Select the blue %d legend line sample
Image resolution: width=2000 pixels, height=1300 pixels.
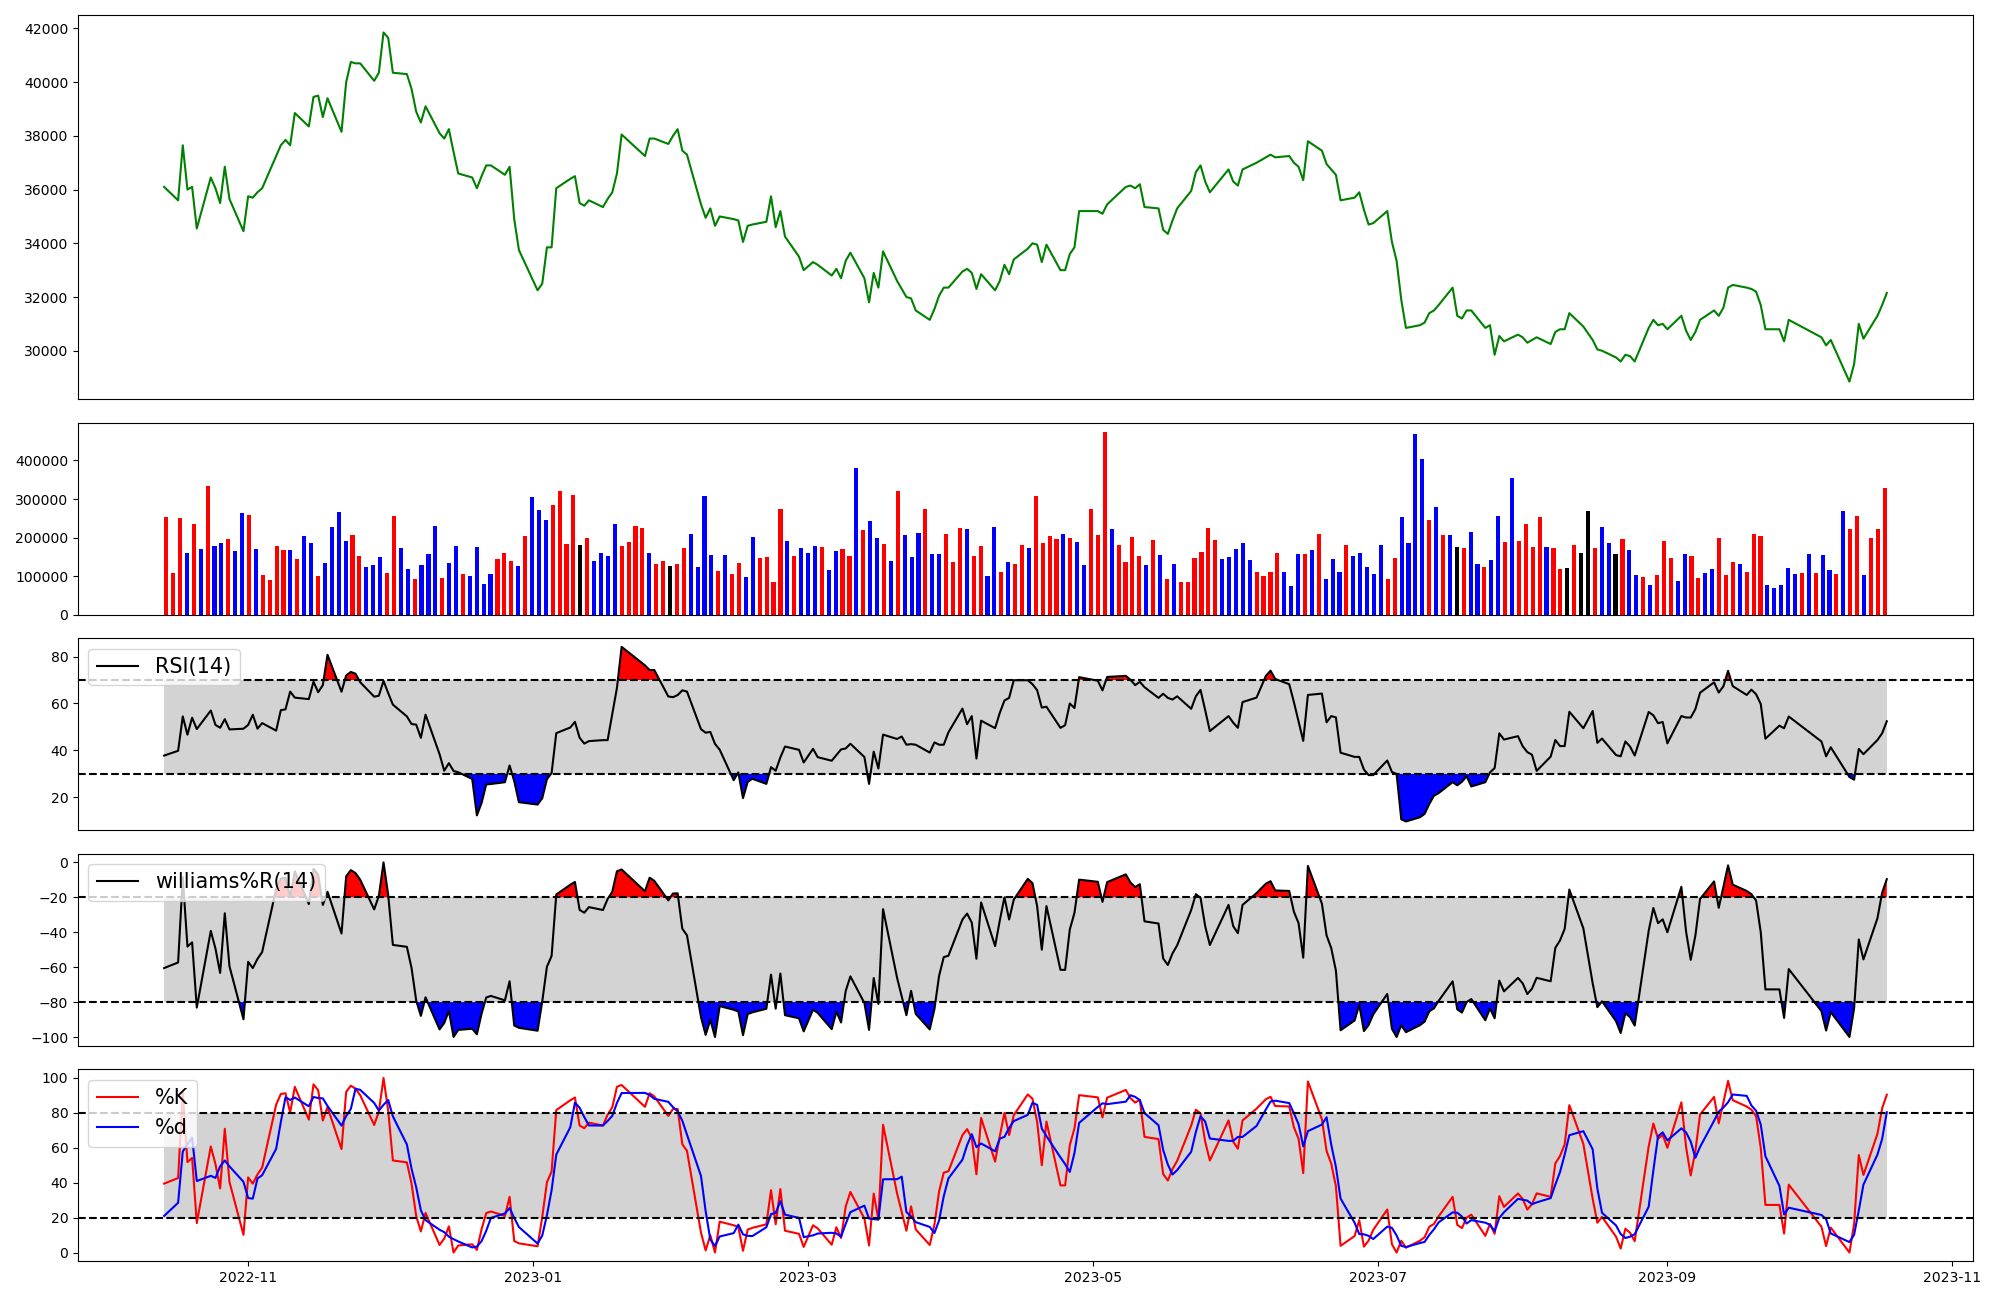(x=115, y=1127)
